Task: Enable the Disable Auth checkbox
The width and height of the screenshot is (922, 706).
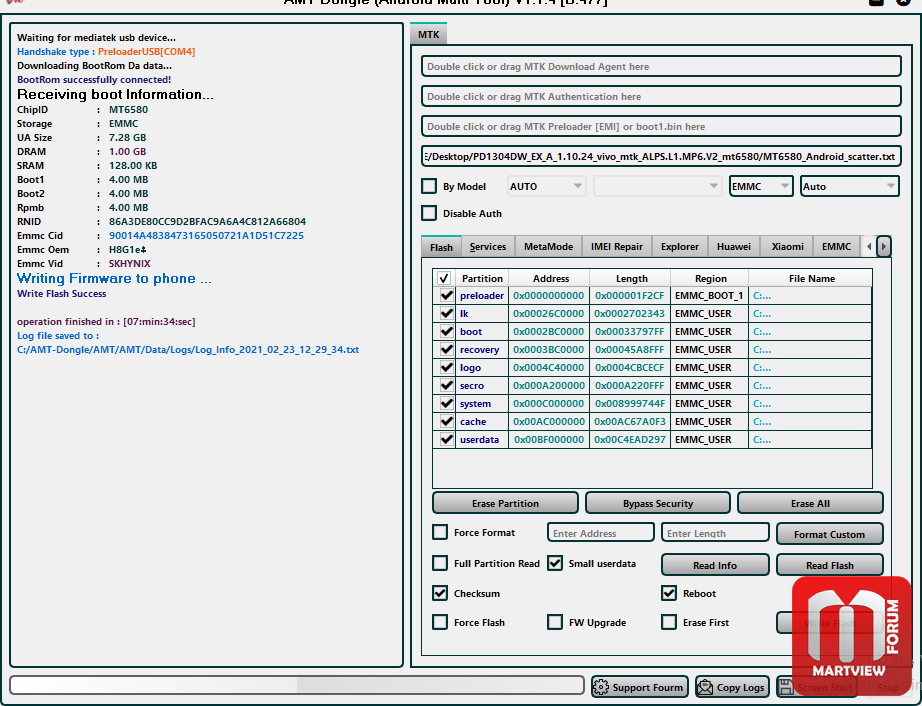Action: [x=429, y=213]
